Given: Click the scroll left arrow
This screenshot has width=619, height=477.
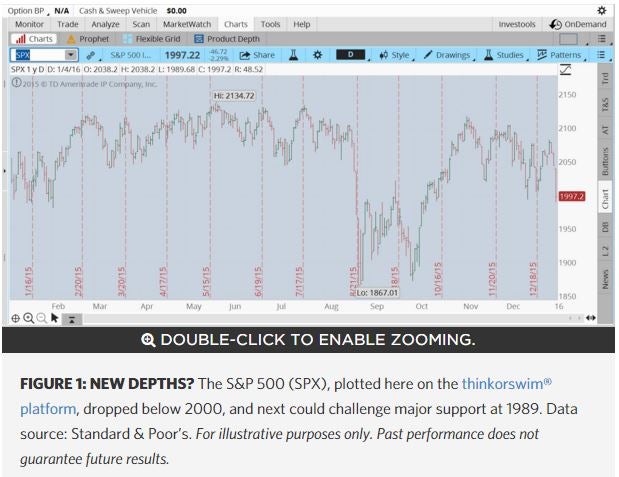Looking at the screenshot, I should [571, 318].
